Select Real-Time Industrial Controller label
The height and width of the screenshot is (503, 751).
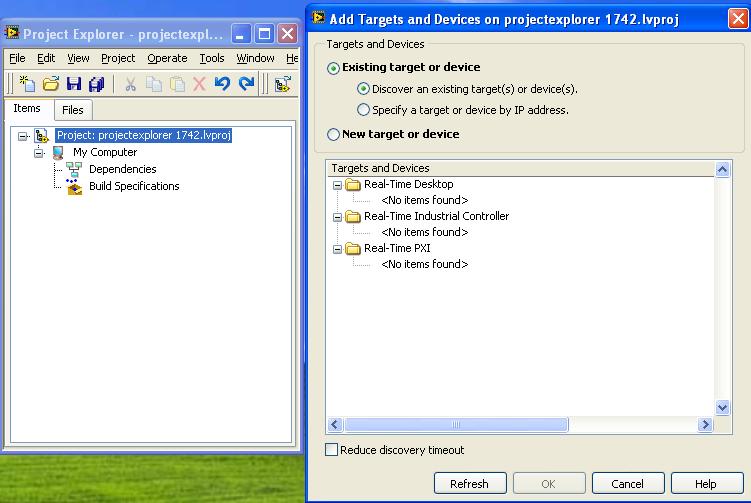(x=436, y=216)
